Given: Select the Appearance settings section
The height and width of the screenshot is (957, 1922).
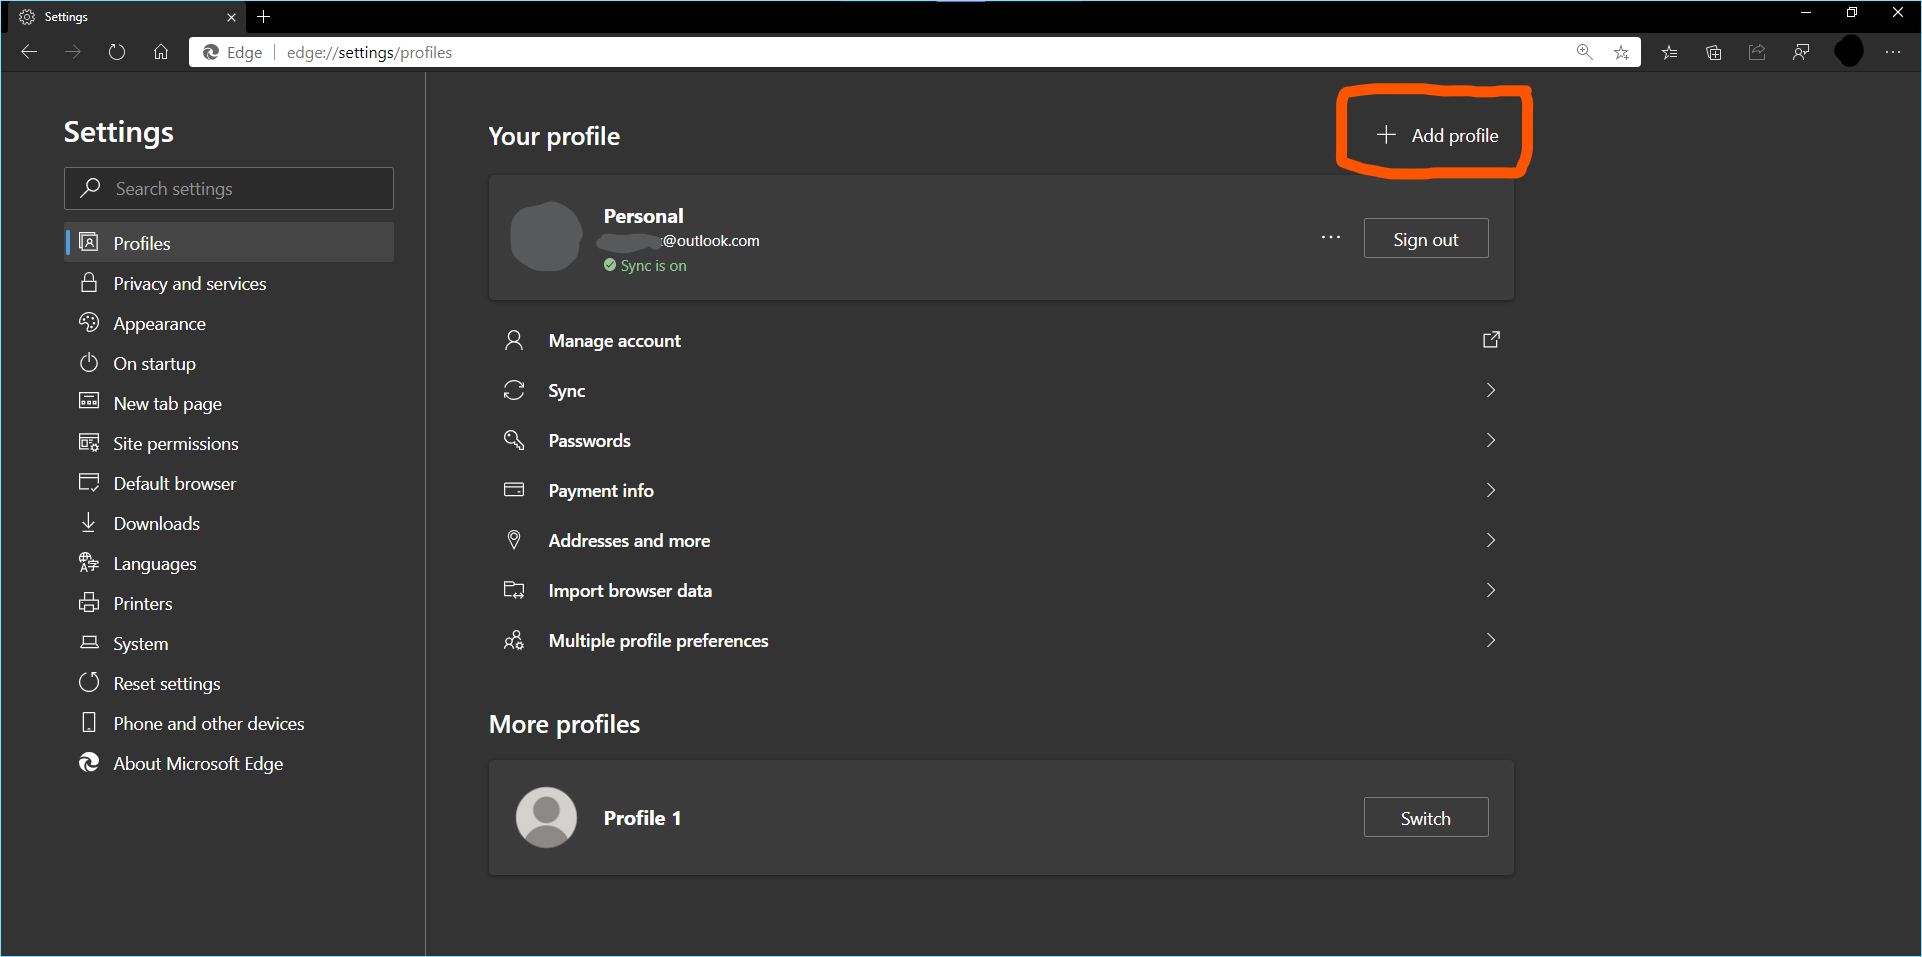Looking at the screenshot, I should 157,323.
